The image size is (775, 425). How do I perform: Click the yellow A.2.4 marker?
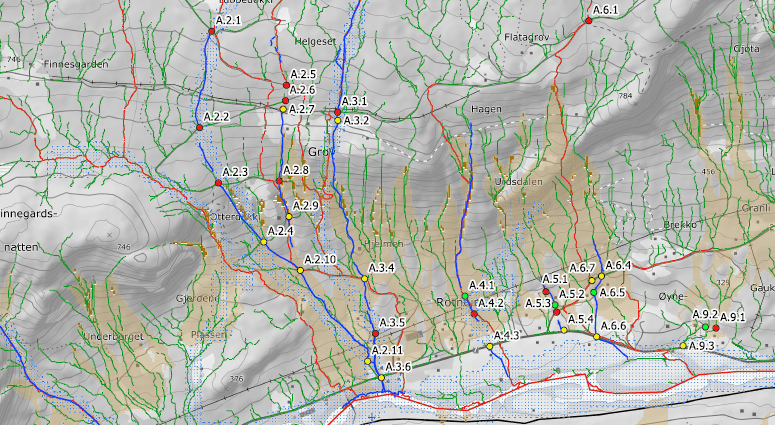(x=264, y=242)
